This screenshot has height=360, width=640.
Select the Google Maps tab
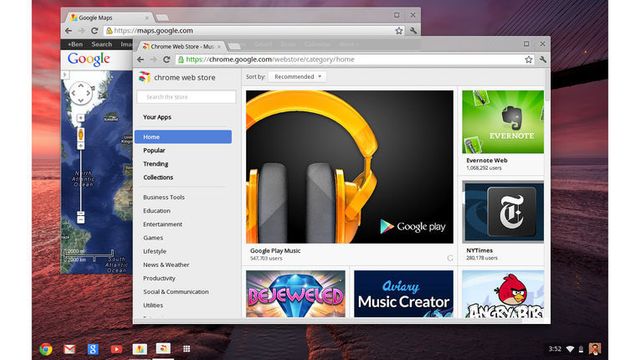[x=110, y=18]
